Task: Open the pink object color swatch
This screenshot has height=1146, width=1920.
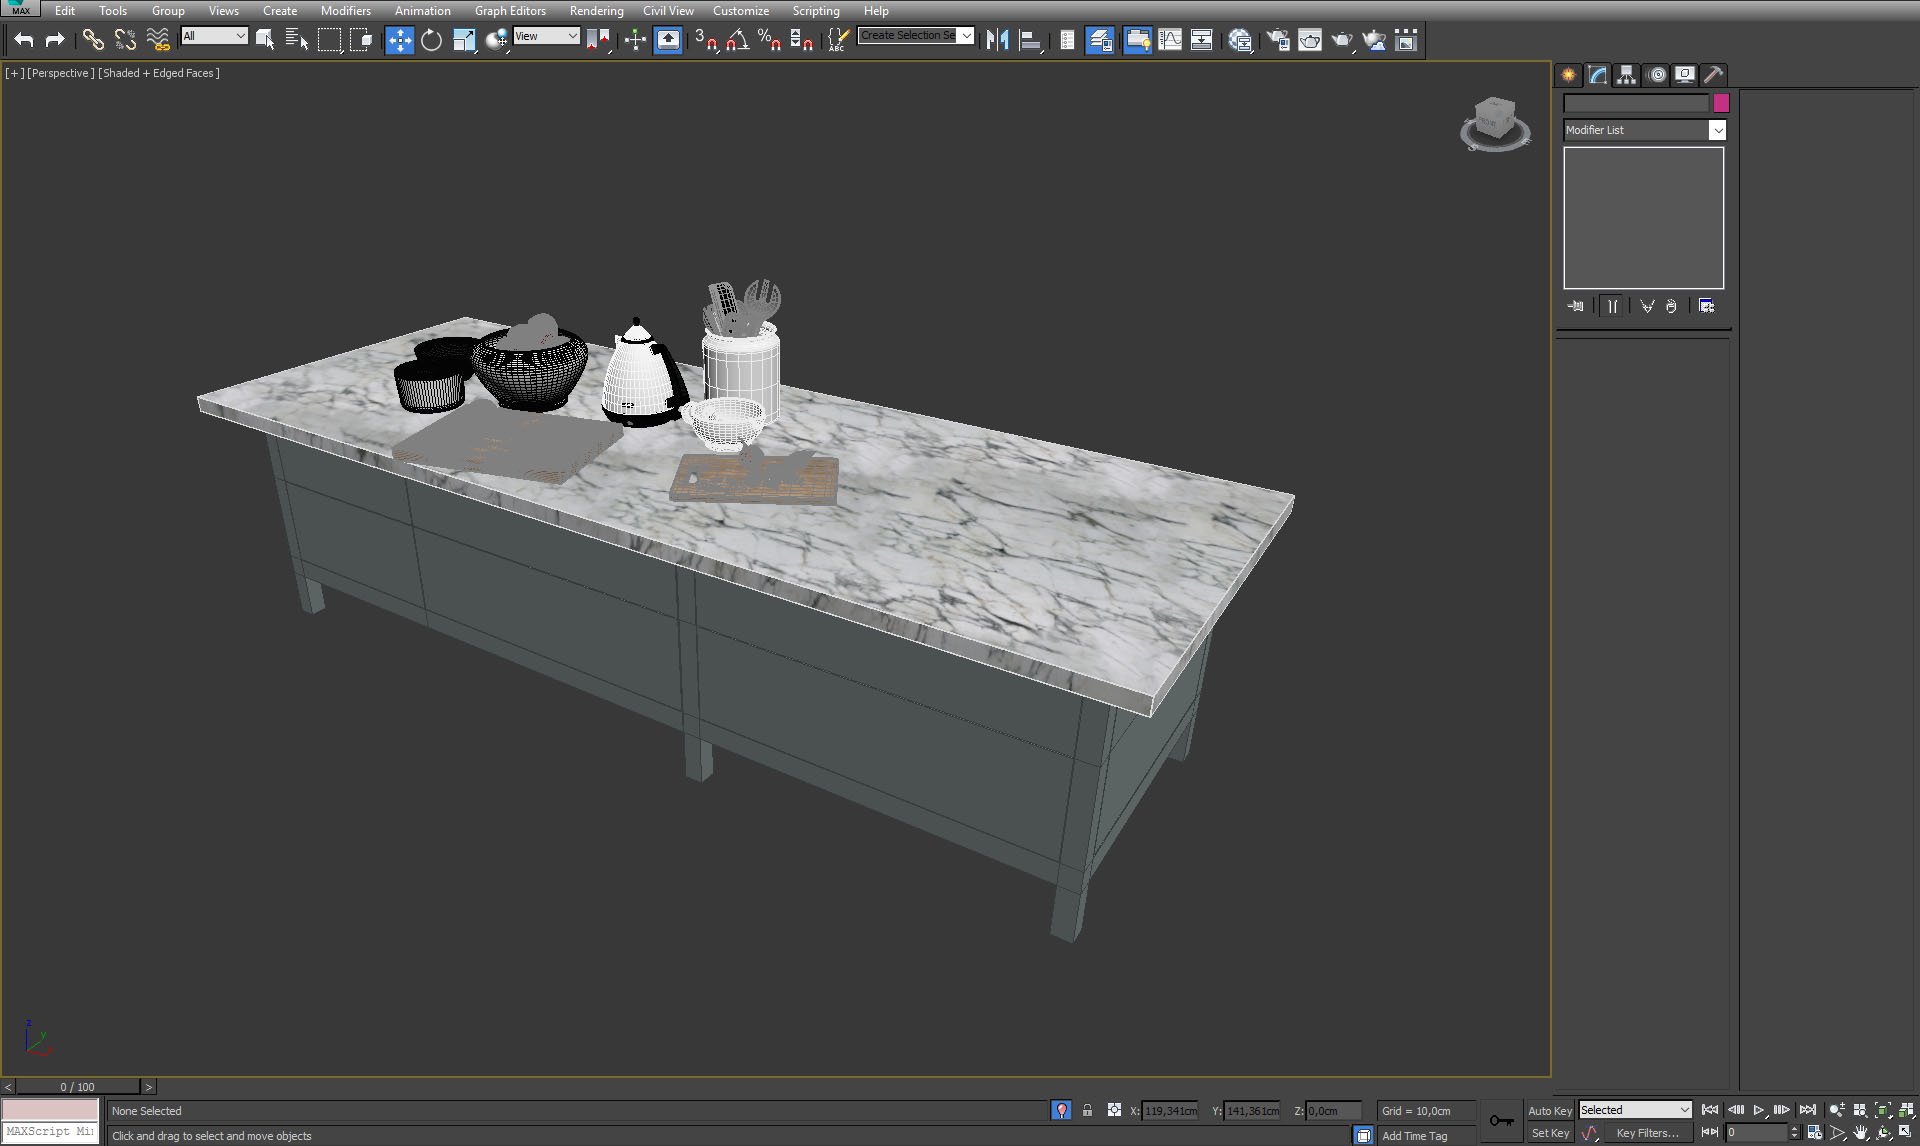Action: click(x=1721, y=103)
